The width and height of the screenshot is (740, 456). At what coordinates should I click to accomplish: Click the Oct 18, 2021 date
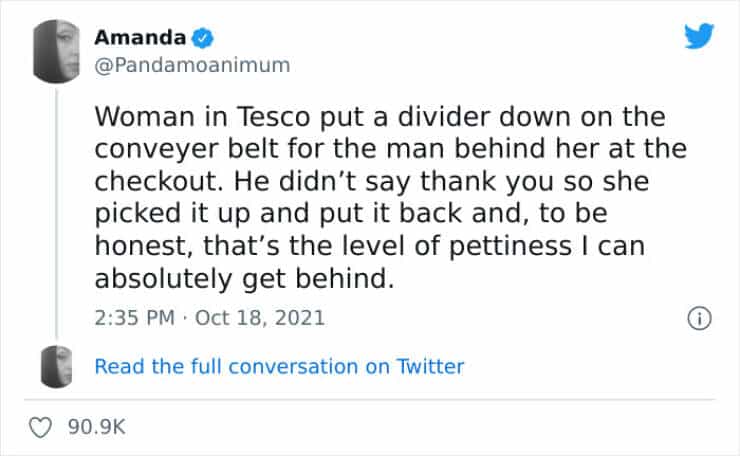264,319
